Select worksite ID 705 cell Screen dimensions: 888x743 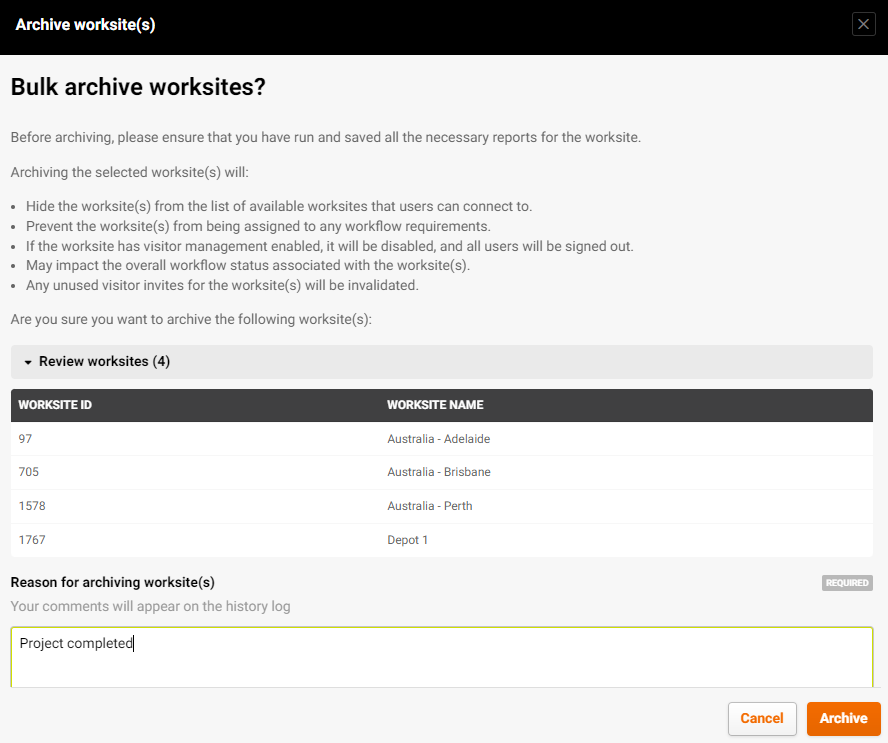29,472
